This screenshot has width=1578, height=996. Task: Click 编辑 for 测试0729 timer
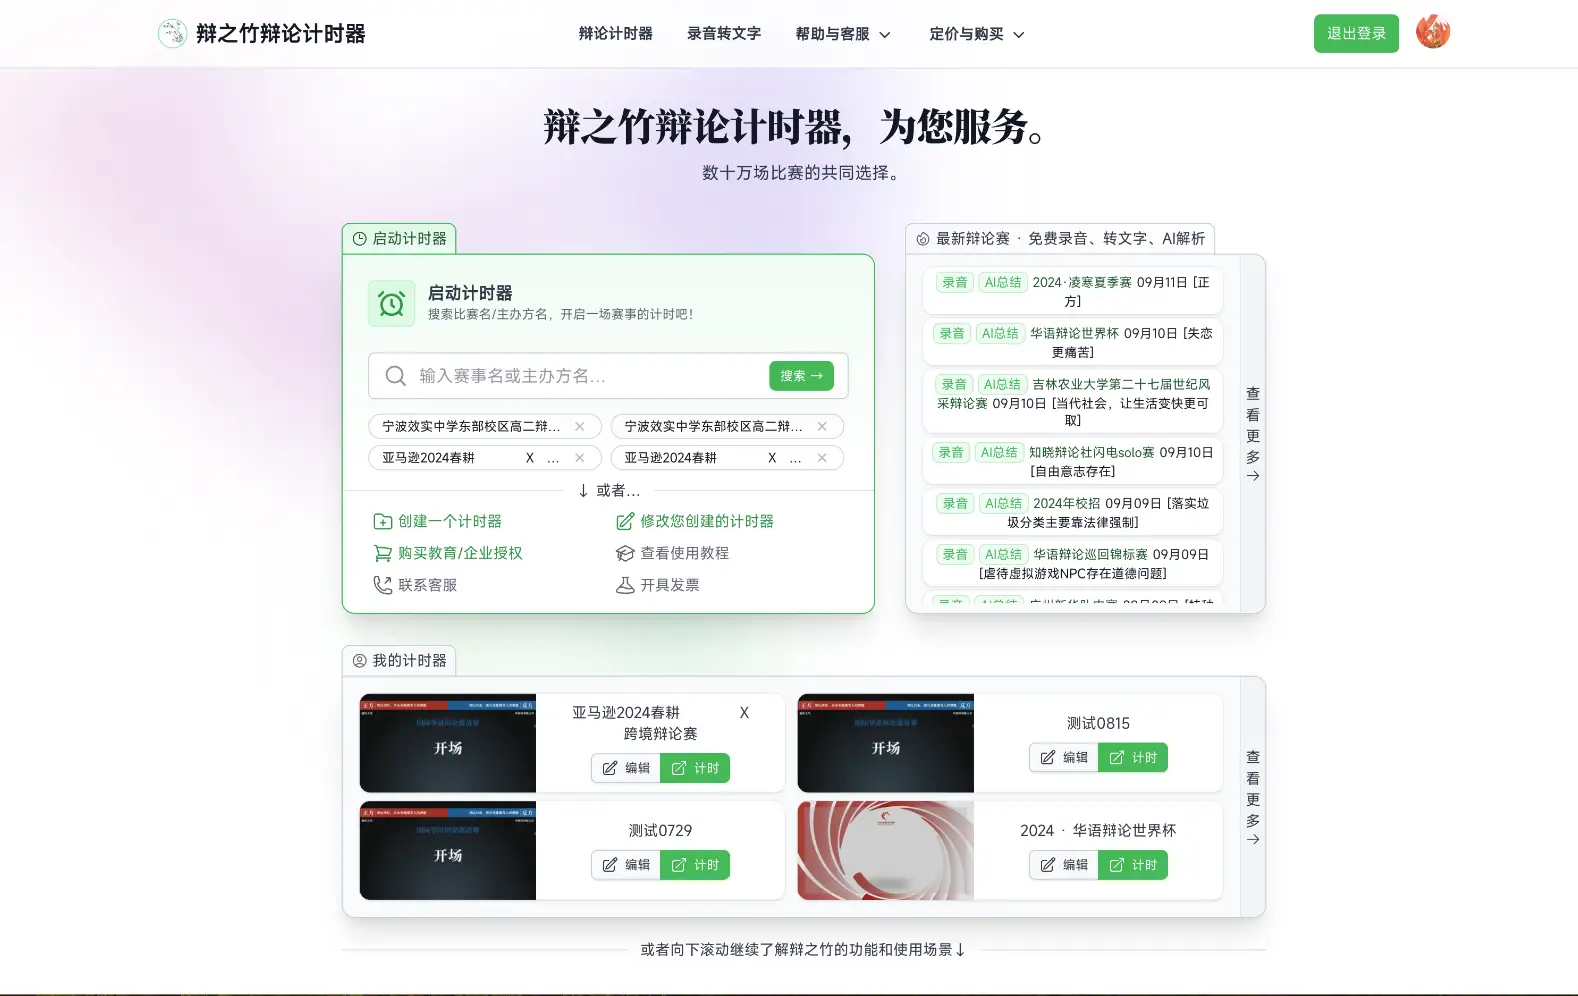click(626, 865)
